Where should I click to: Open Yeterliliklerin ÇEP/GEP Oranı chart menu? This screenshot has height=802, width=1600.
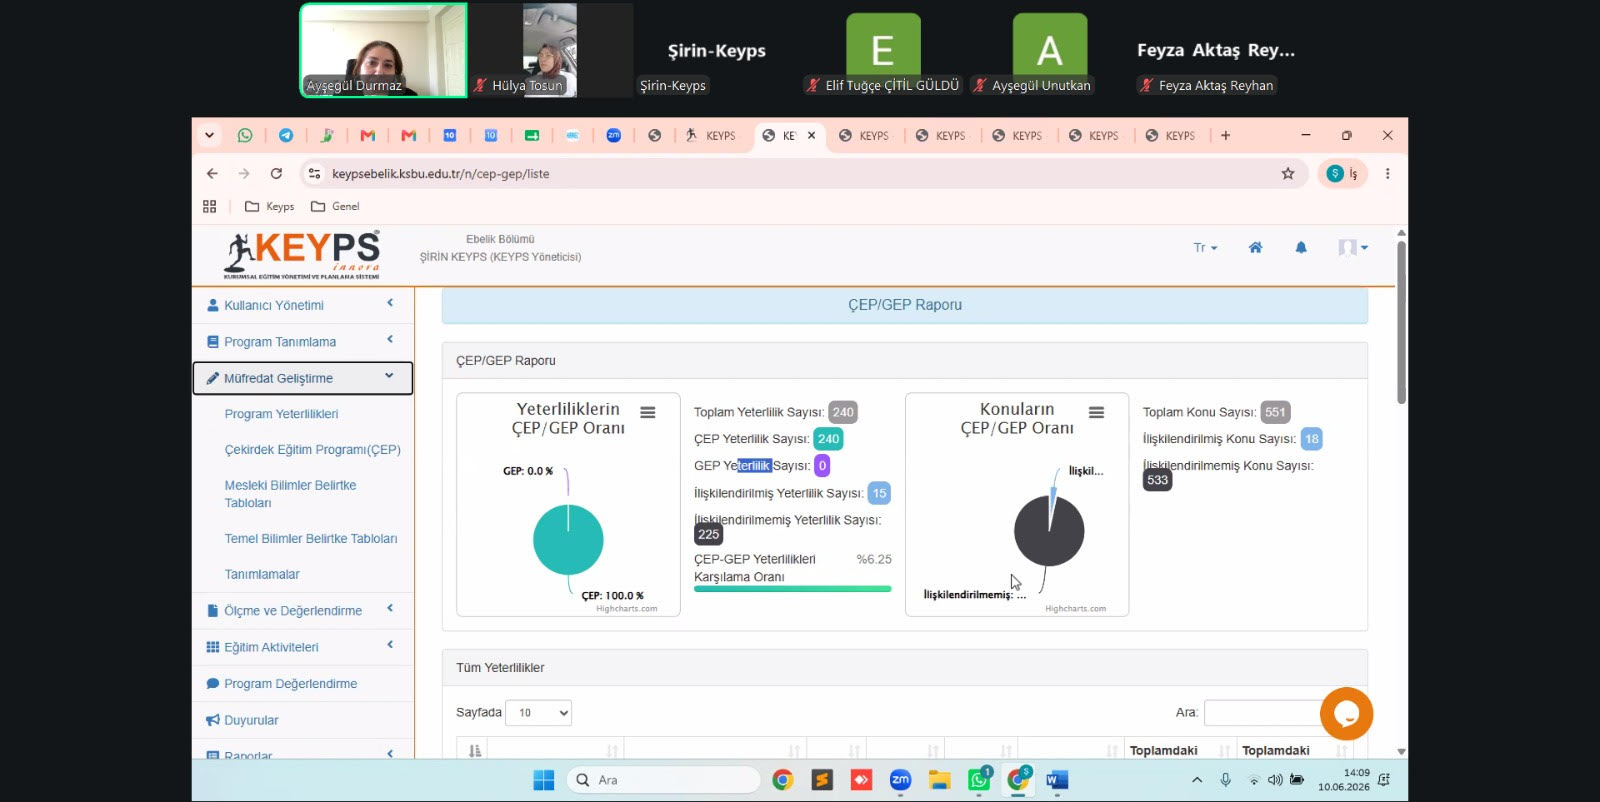pos(648,412)
